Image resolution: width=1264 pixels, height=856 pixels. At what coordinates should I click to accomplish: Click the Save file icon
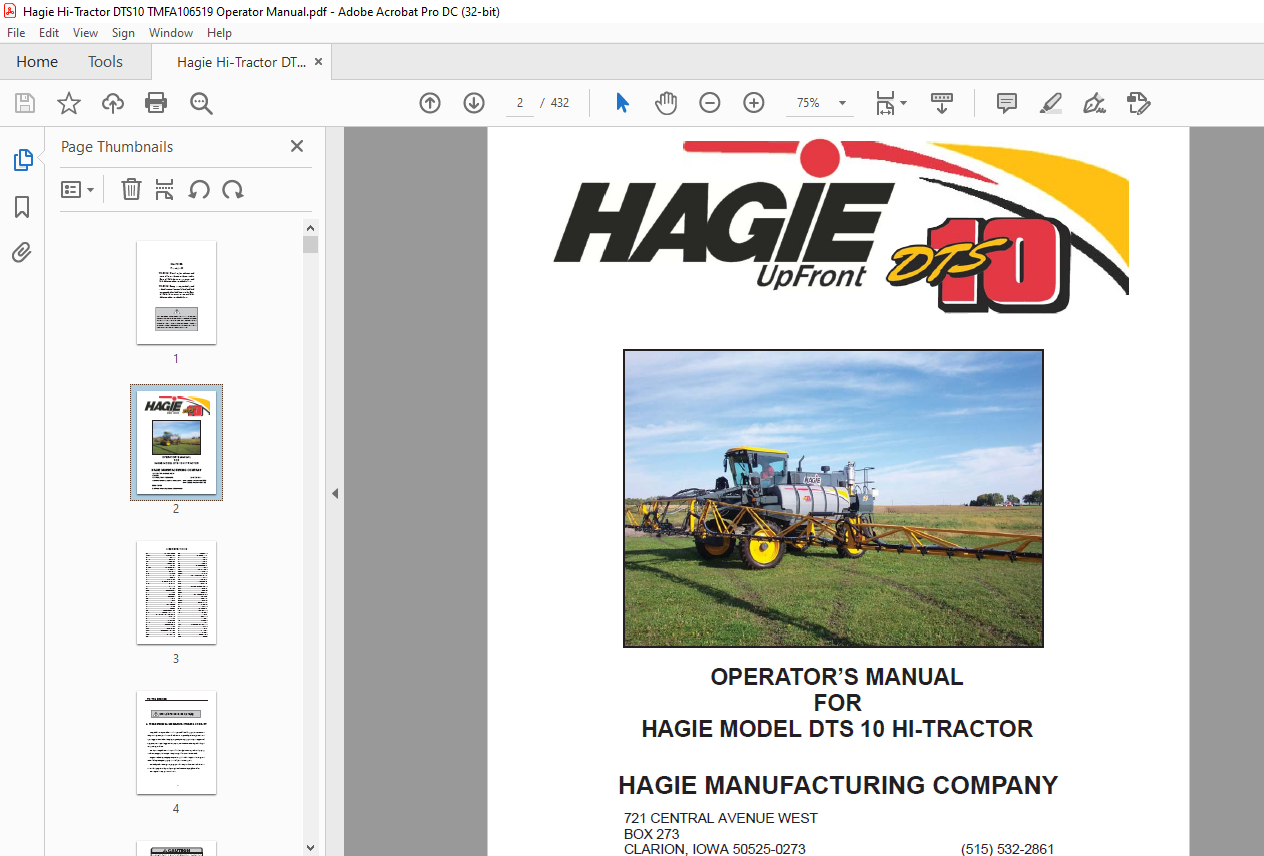point(25,103)
